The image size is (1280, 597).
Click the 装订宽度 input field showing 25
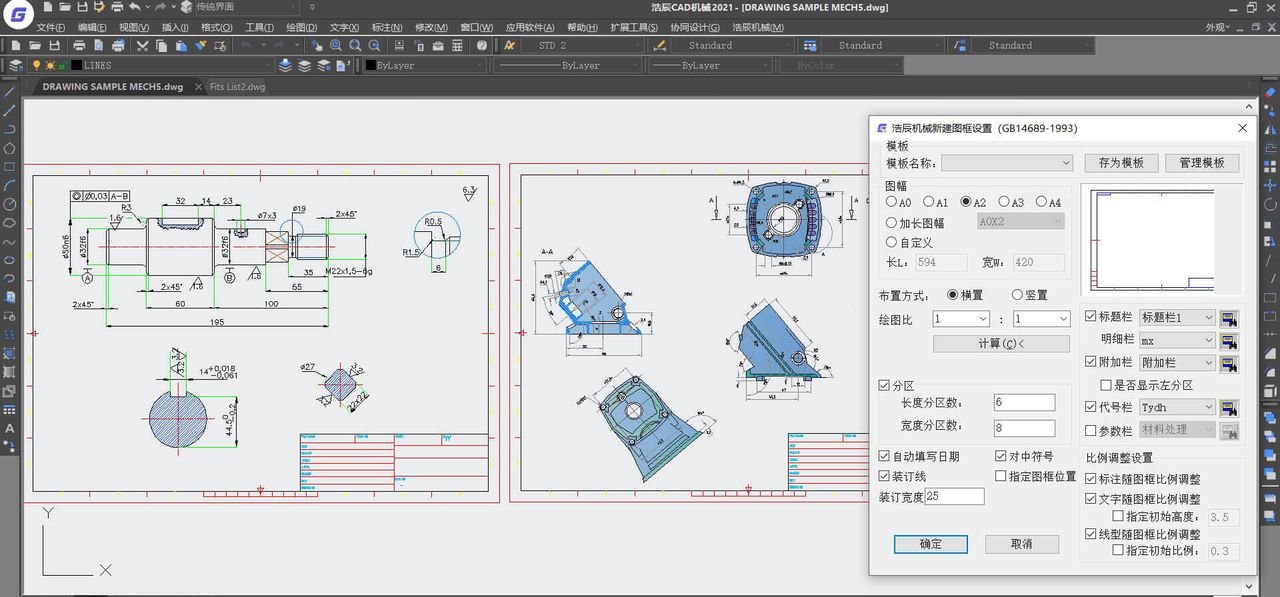[952, 496]
